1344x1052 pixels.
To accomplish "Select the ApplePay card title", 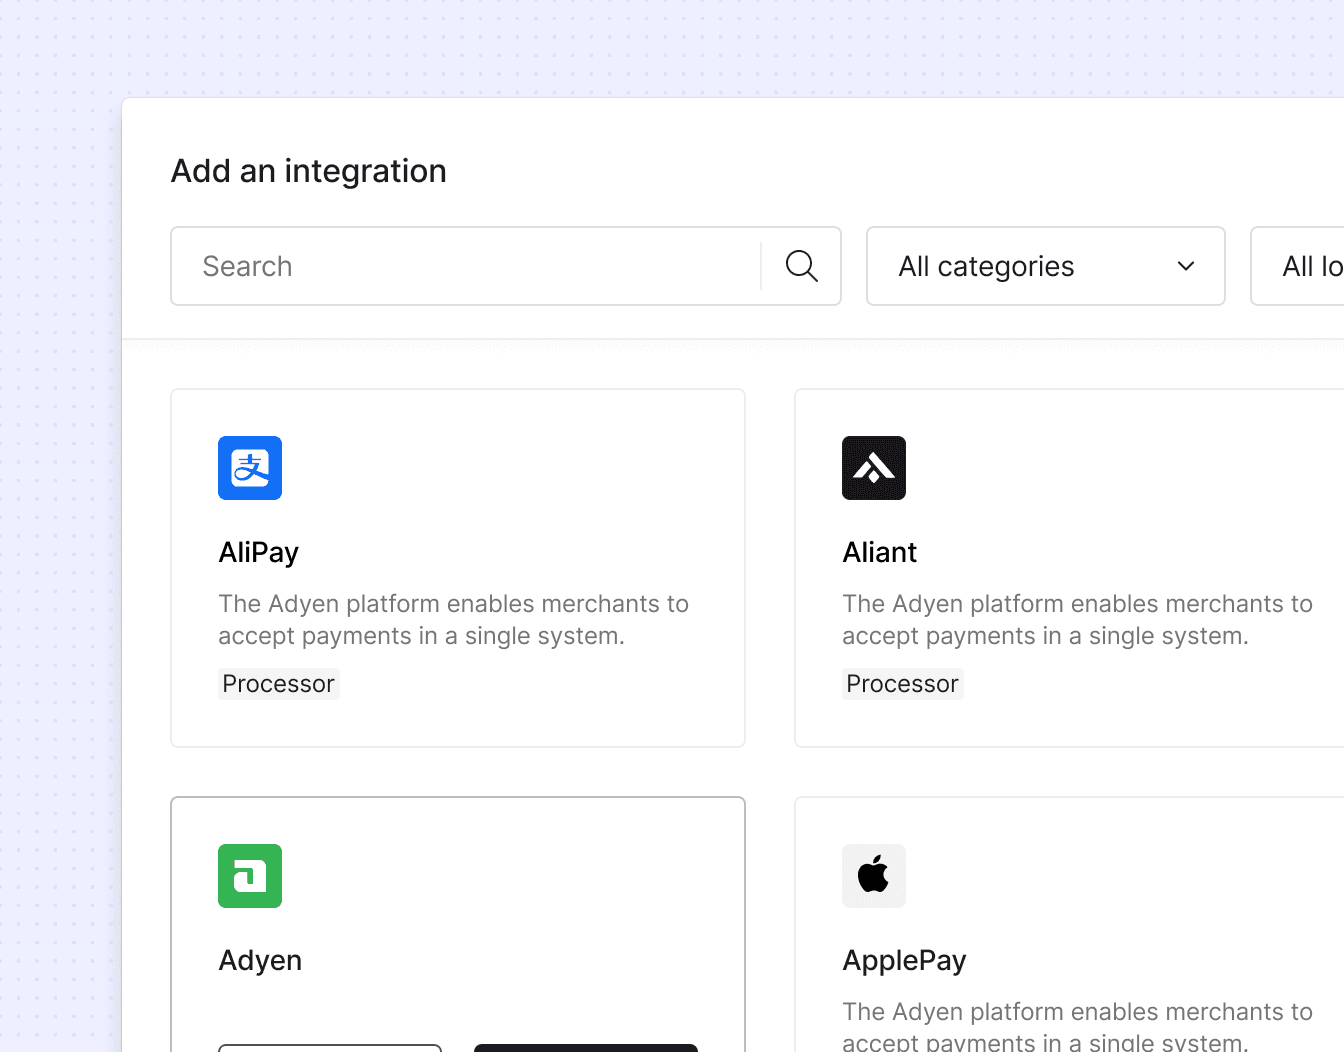I will point(905,961).
